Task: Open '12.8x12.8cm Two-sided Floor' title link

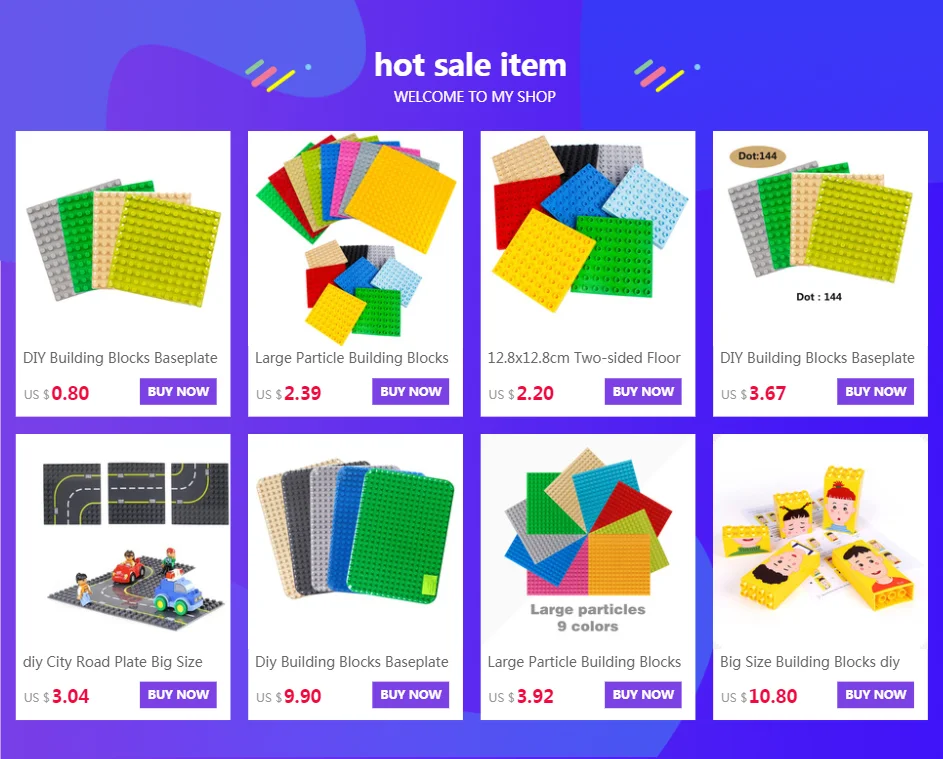Action: [x=584, y=358]
